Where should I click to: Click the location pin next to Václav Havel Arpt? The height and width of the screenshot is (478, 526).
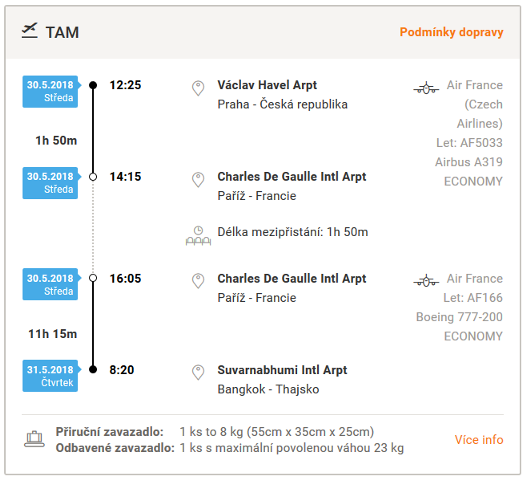click(x=198, y=88)
